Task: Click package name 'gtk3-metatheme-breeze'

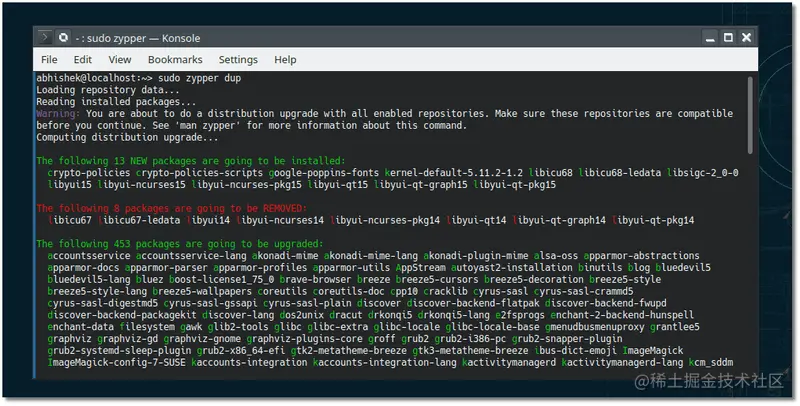Action: 470,351
